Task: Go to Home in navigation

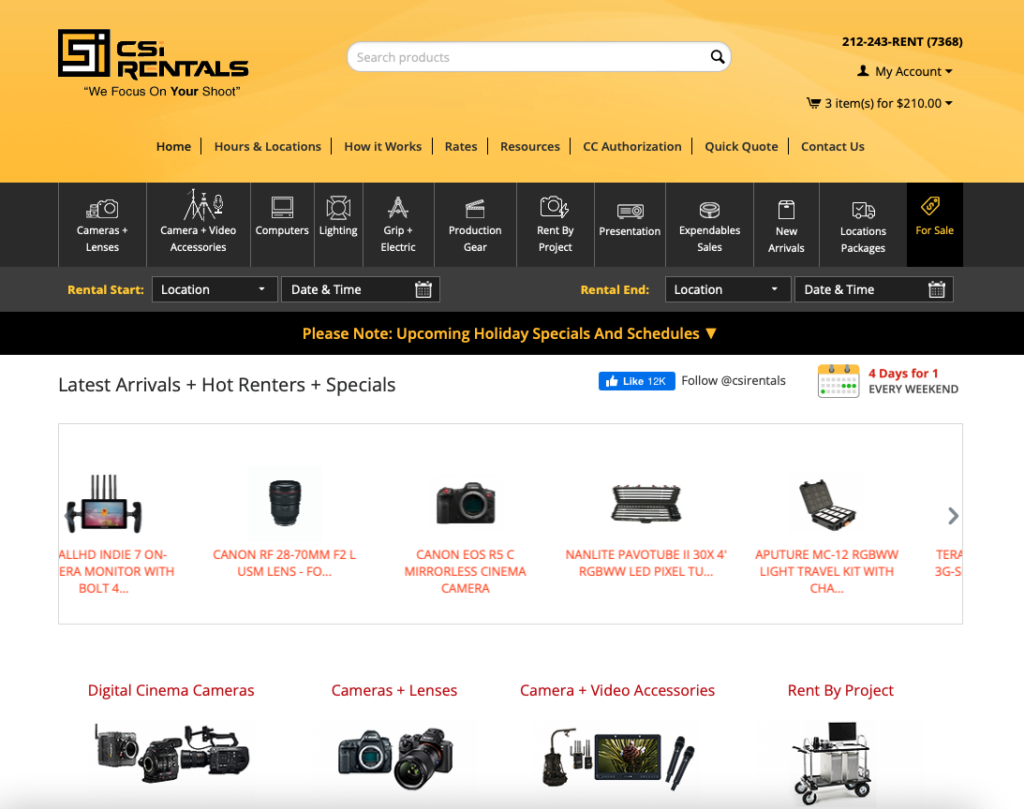Action: pyautogui.click(x=174, y=146)
